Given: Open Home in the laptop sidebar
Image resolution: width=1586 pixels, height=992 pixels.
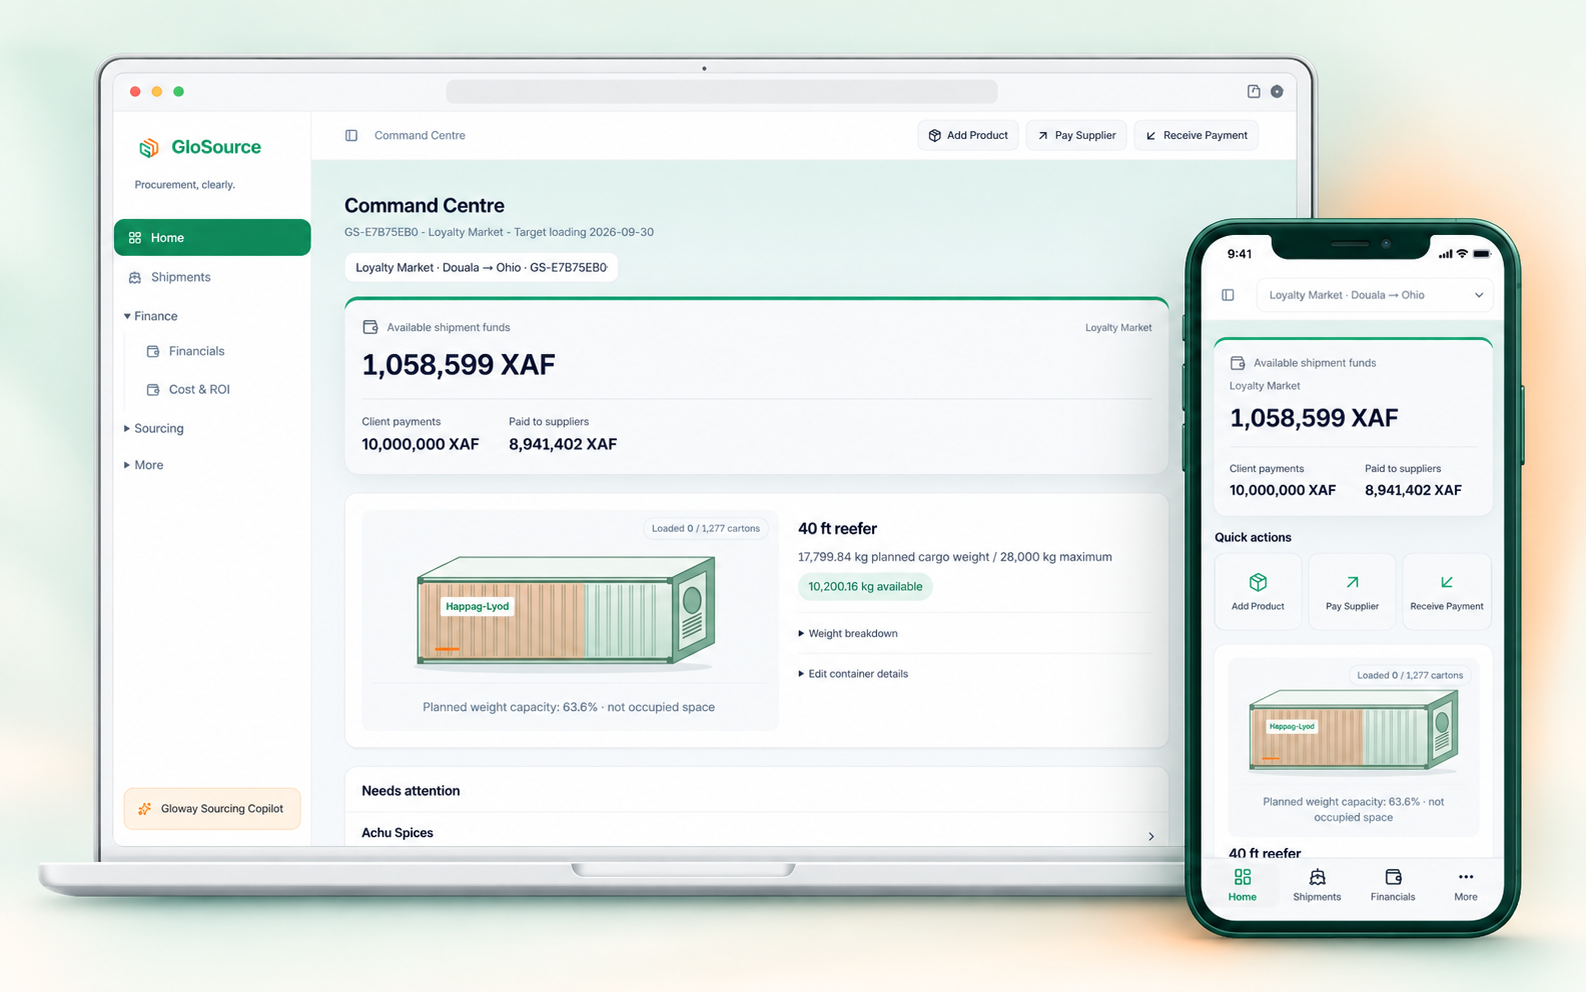Looking at the screenshot, I should click(x=212, y=238).
